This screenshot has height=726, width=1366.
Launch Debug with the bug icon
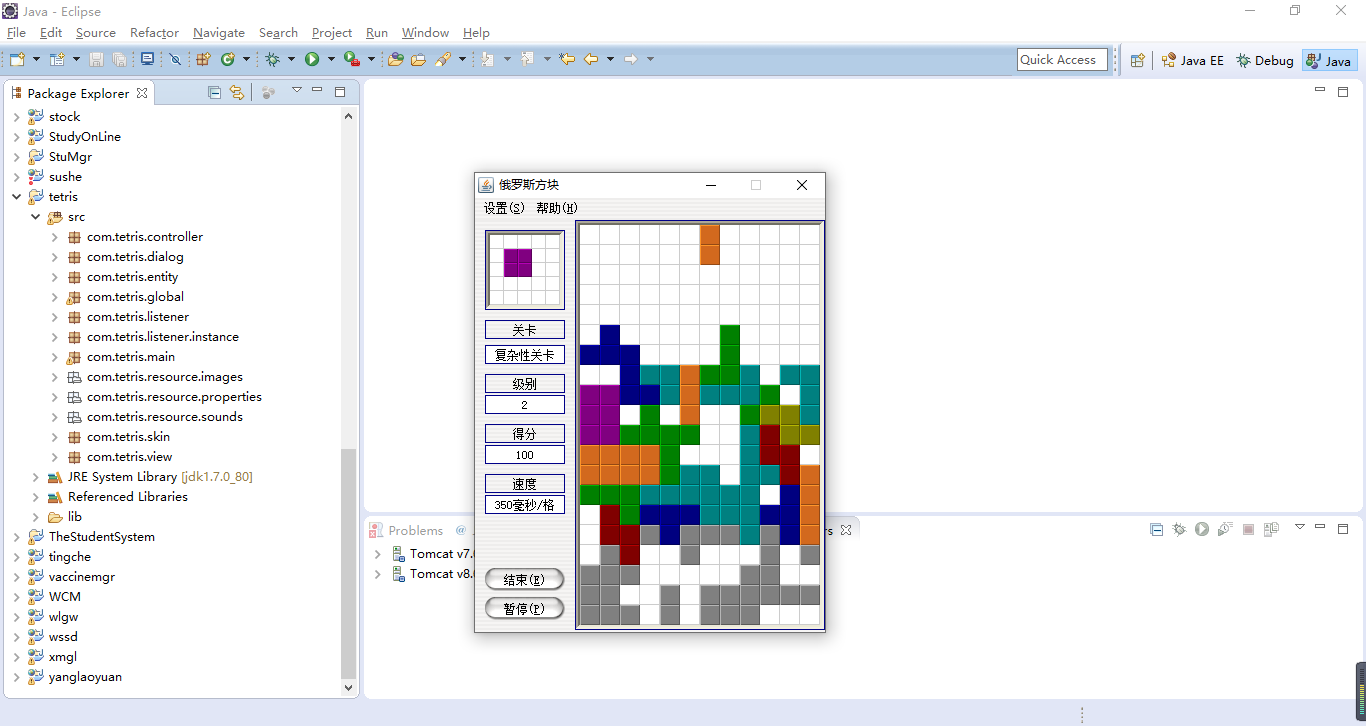pyautogui.click(x=272, y=60)
